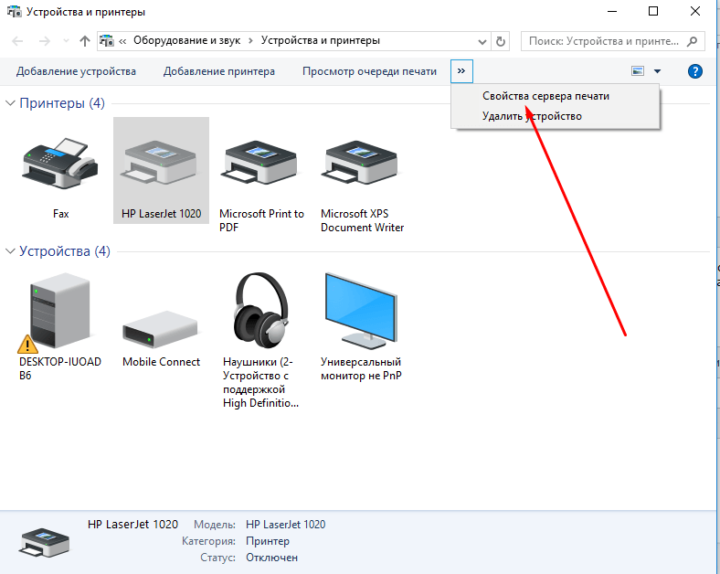Click the search devices and printers field
The width and height of the screenshot is (720, 574).
tap(605, 41)
